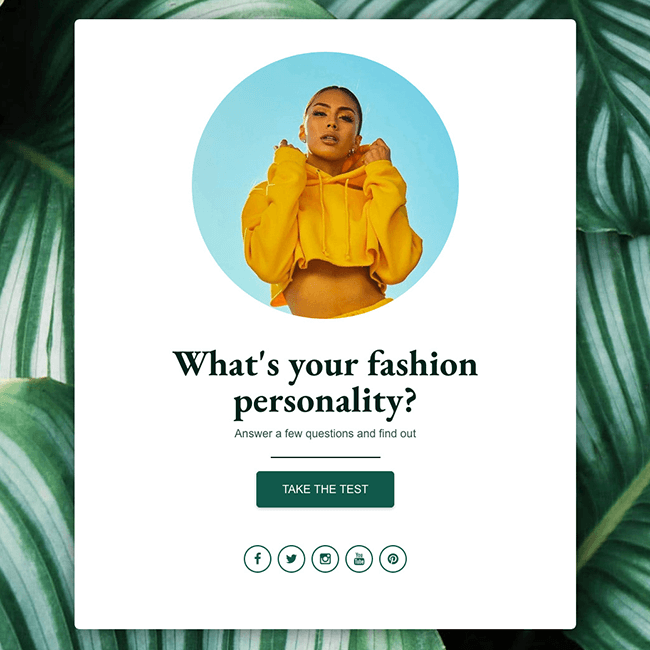Screen dimensions: 650x650
Task: Go to the Pinterest icon link
Action: (x=393, y=559)
